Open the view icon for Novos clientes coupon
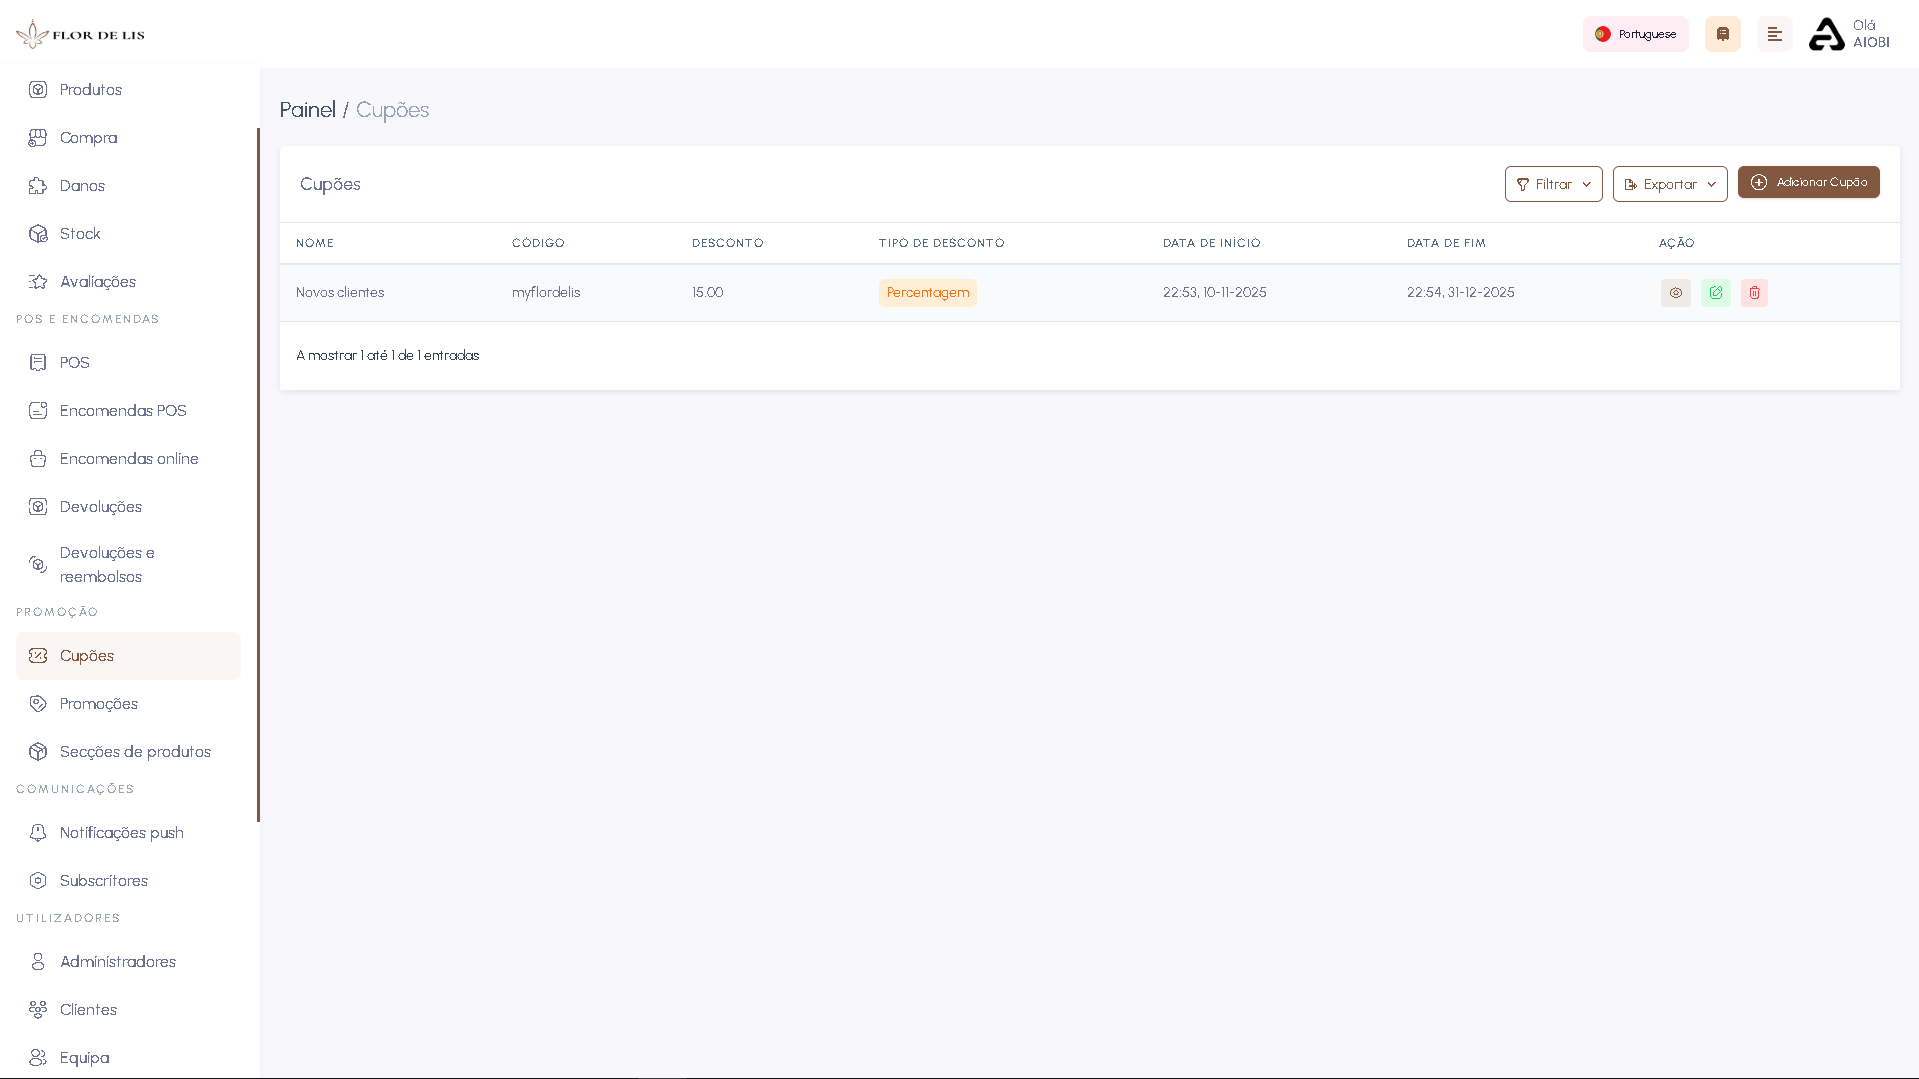1919x1079 pixels. [1676, 293]
